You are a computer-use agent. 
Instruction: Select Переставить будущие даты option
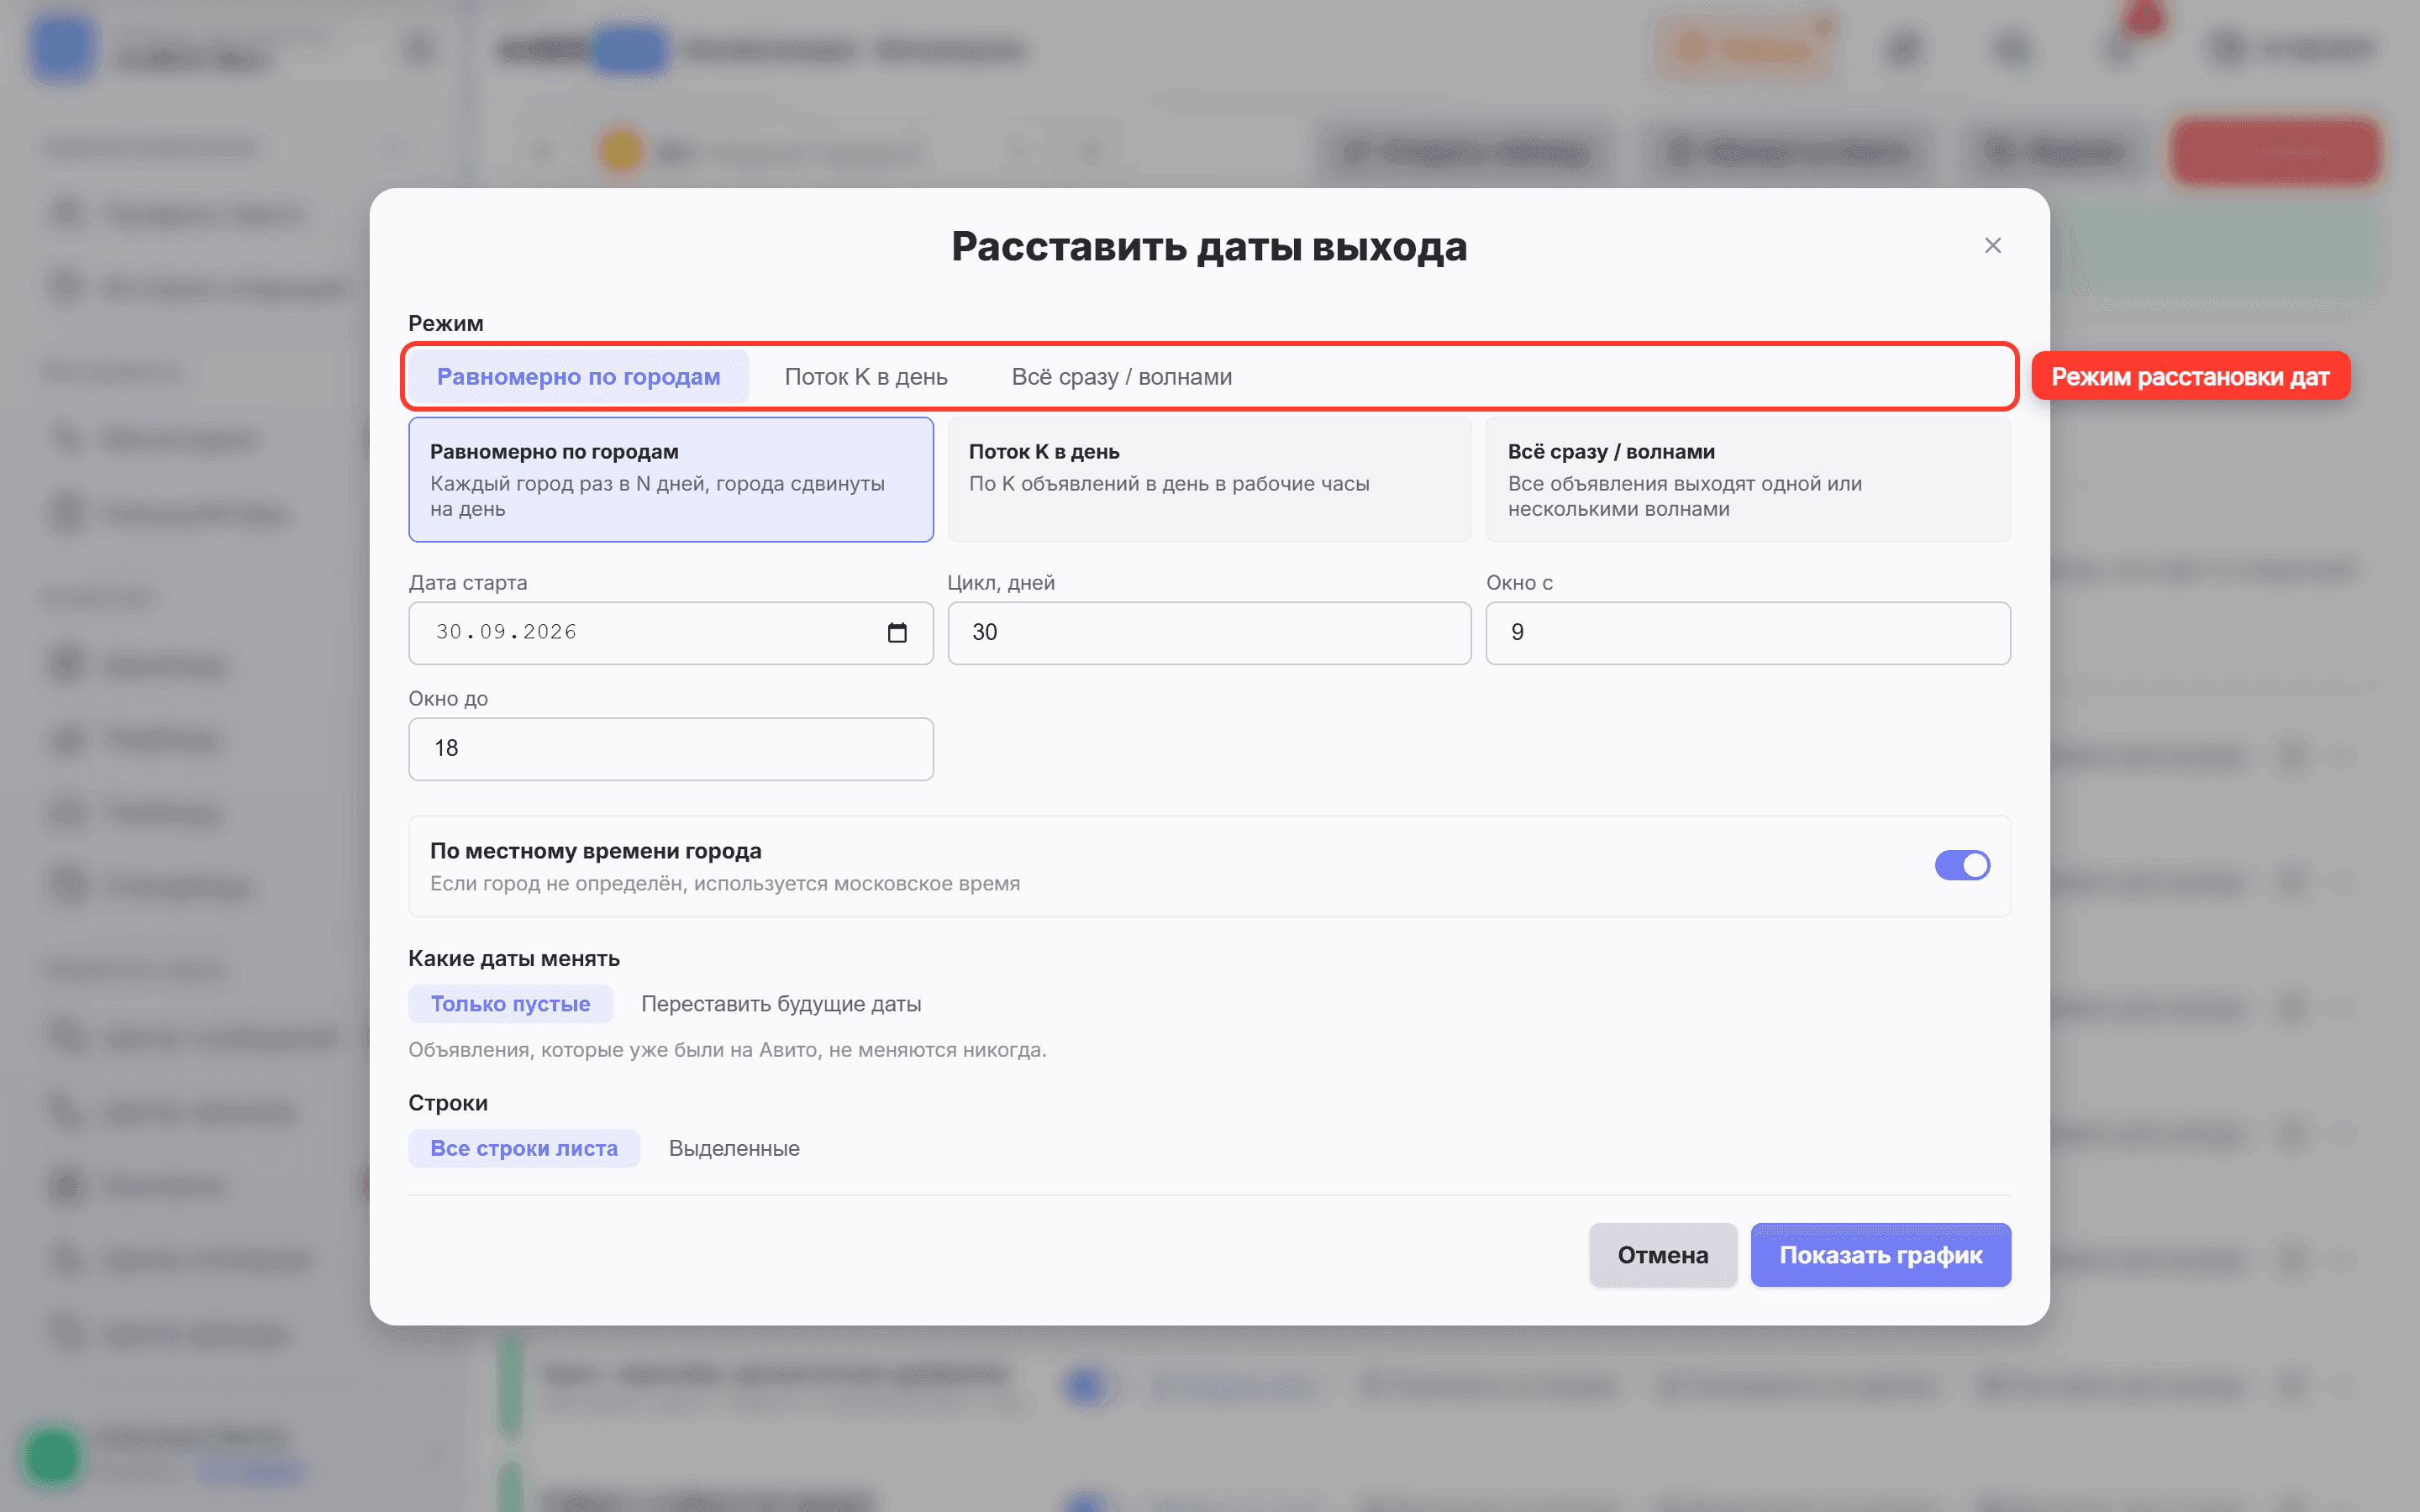point(781,1004)
